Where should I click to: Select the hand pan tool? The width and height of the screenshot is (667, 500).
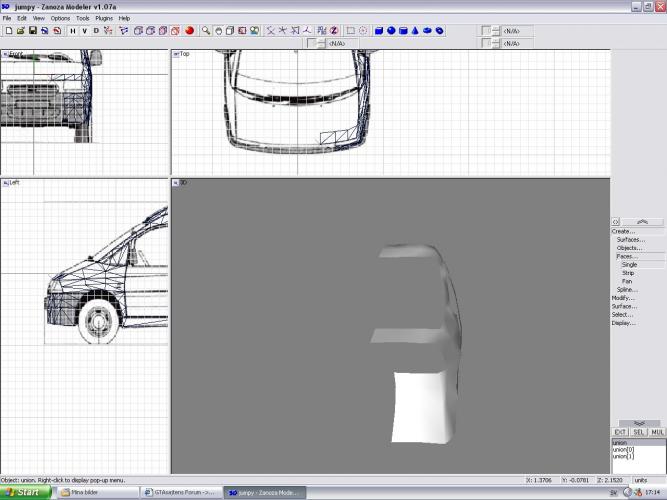tap(218, 31)
